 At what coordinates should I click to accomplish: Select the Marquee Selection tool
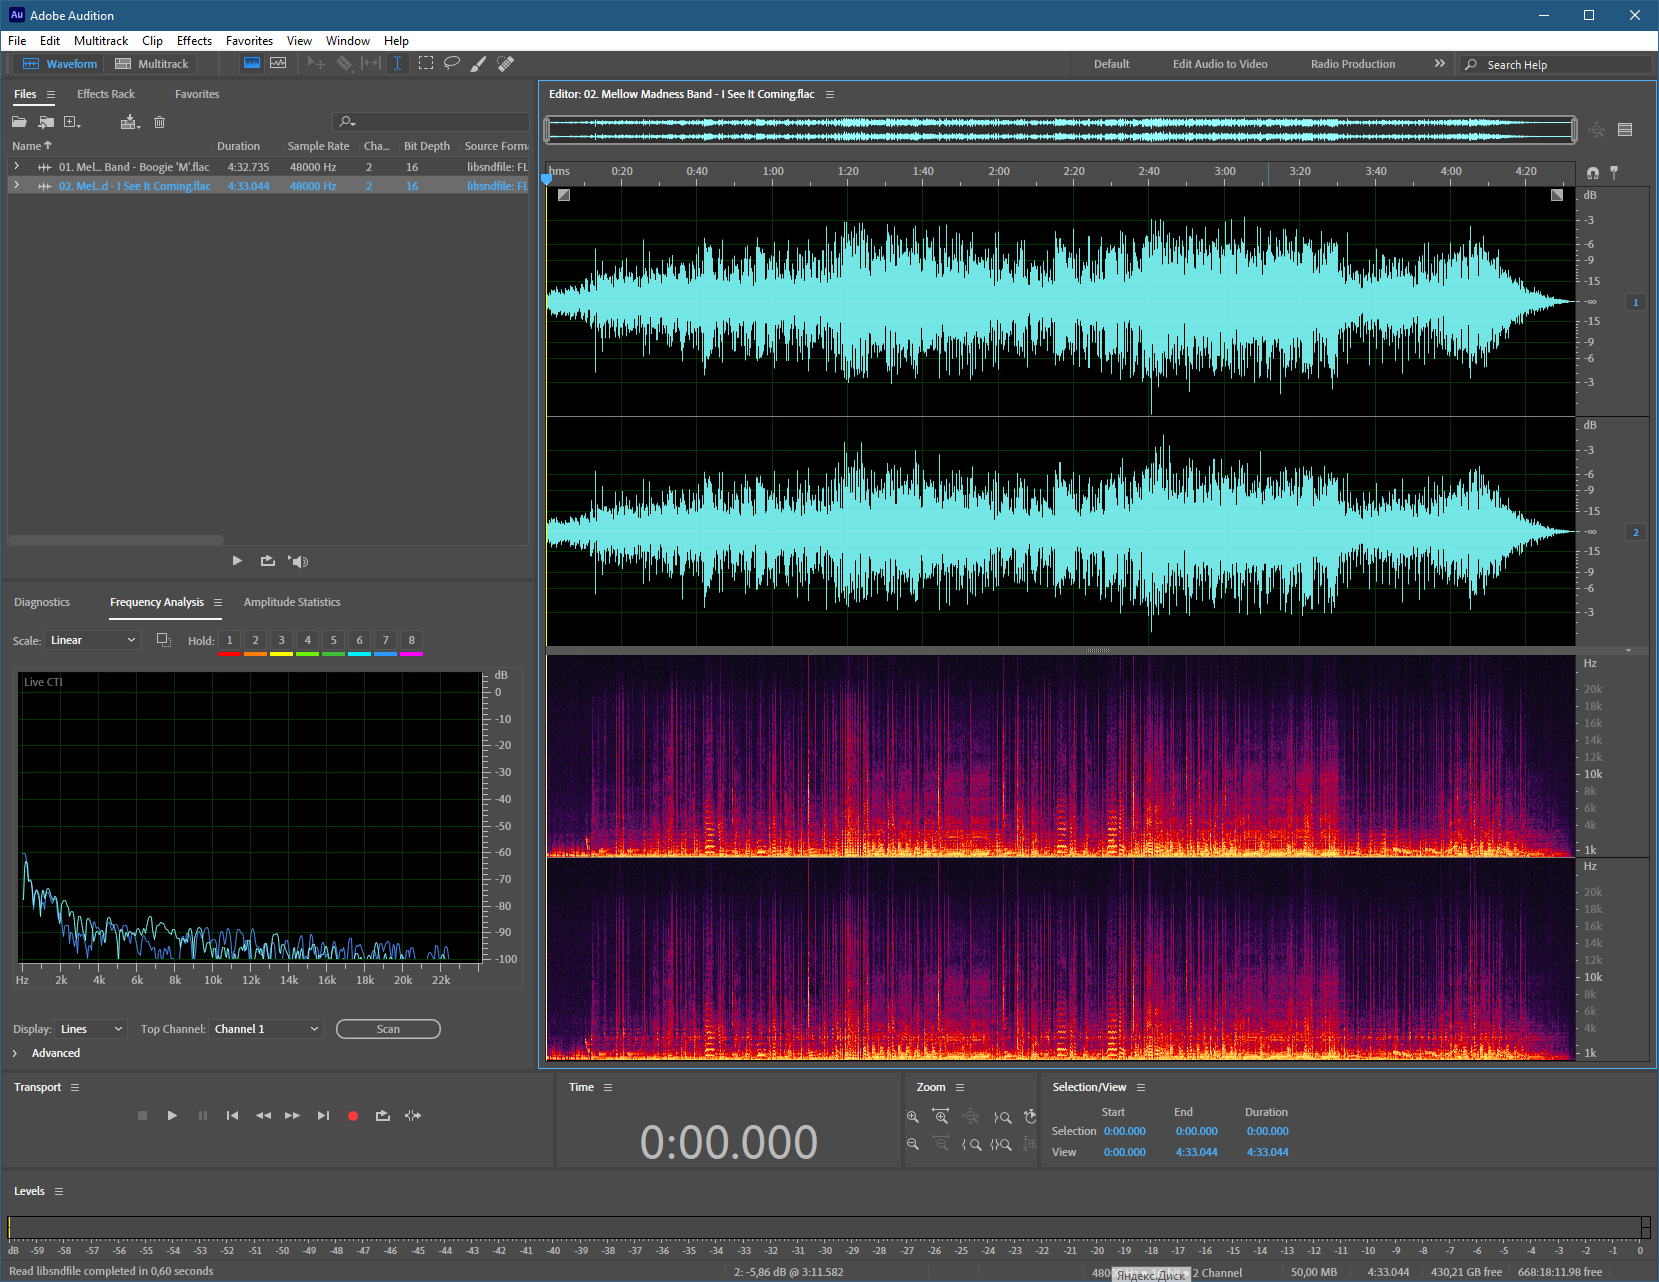click(426, 63)
